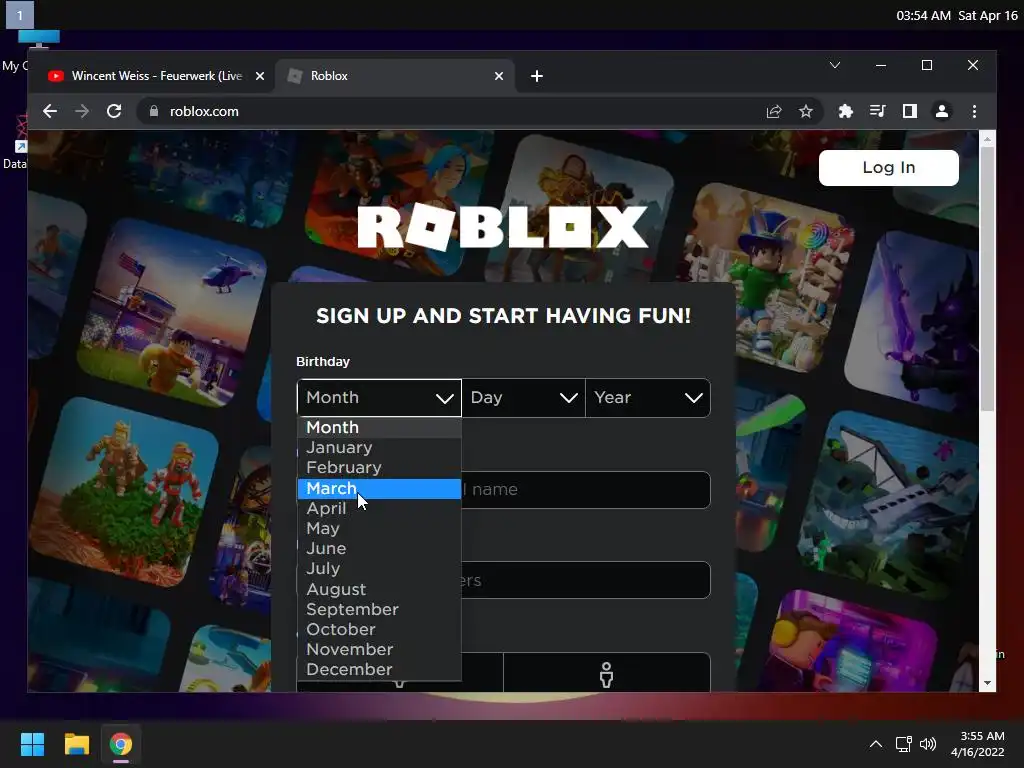Choose April from the month list
Screen dimensions: 1024x768
click(379, 509)
